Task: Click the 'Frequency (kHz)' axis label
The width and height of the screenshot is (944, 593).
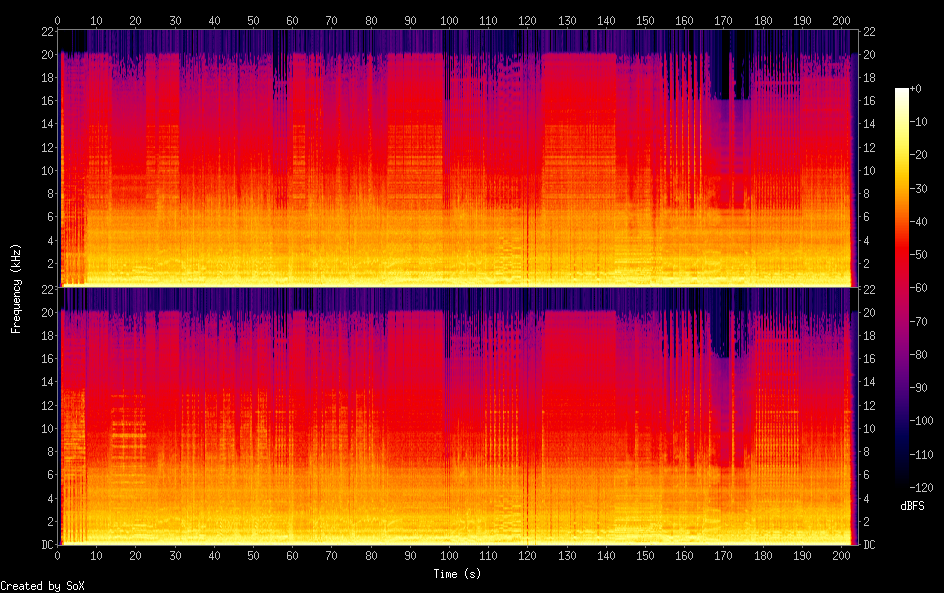Action: coord(16,288)
